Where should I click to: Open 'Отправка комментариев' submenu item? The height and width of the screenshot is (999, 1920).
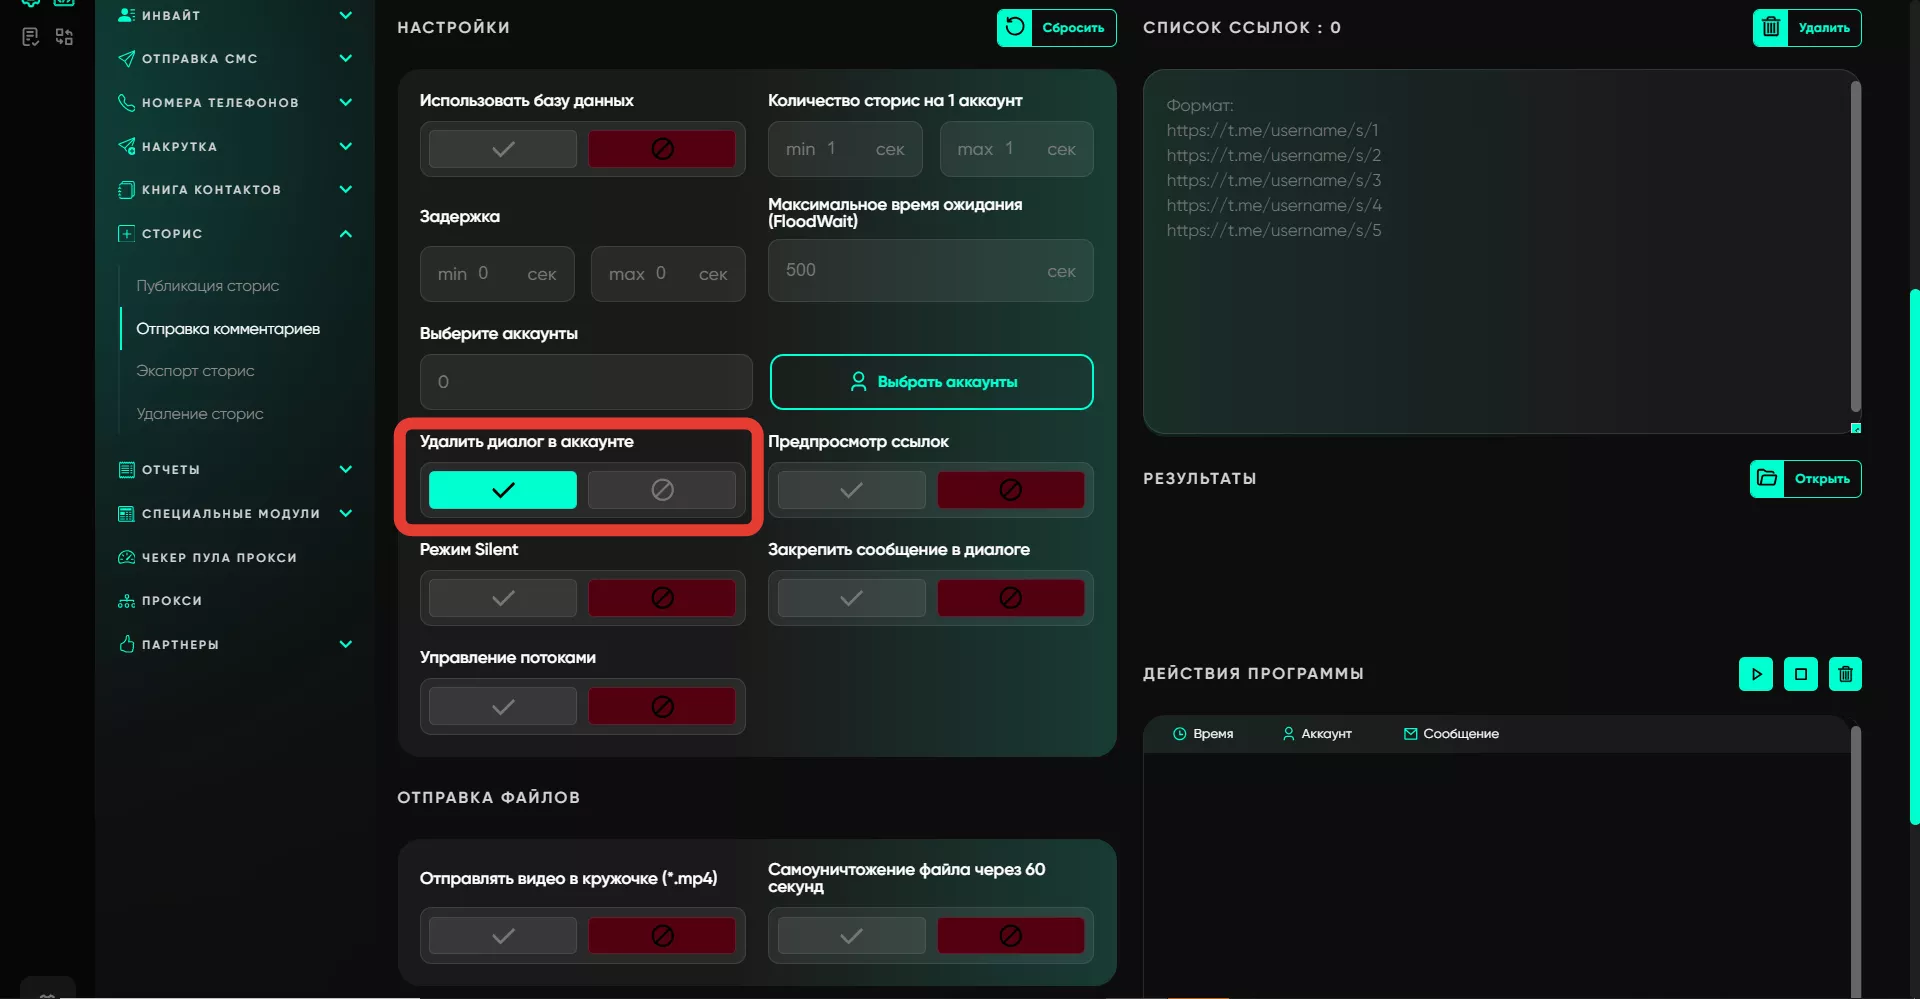click(228, 329)
